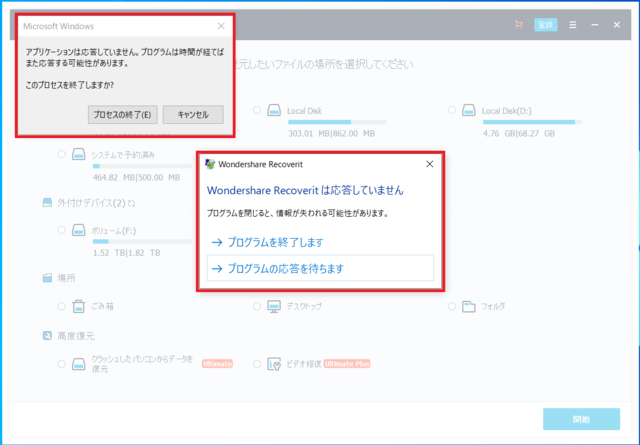Click the crashed computer recovery drive icon
Screen dimensions: 640x445
[x=79, y=364]
